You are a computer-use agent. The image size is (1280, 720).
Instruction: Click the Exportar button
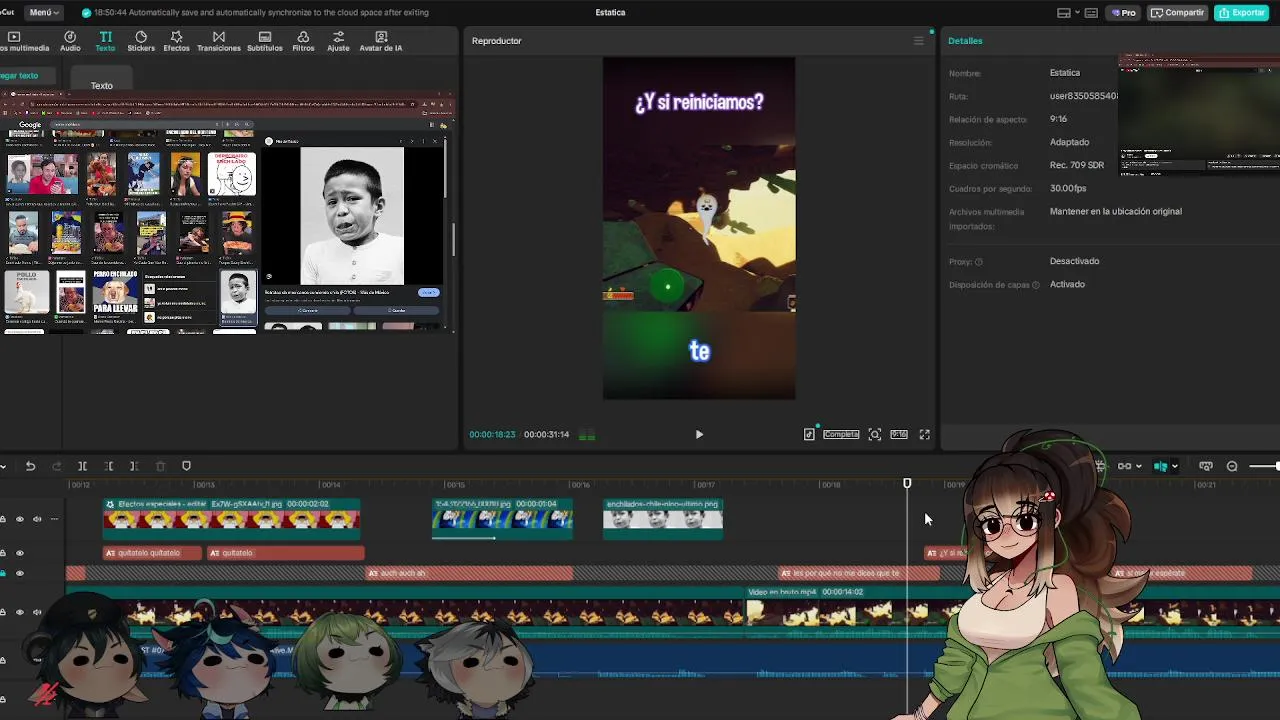(x=1241, y=13)
